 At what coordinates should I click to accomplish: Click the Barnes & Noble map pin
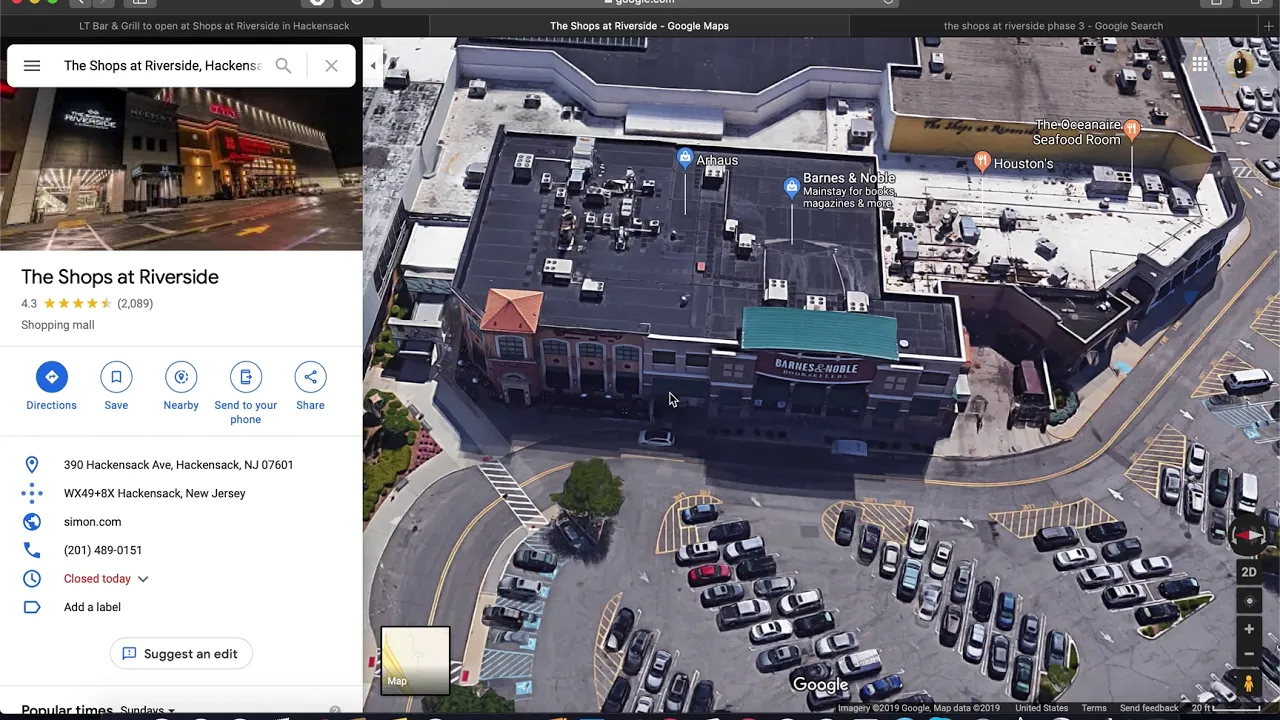point(792,187)
